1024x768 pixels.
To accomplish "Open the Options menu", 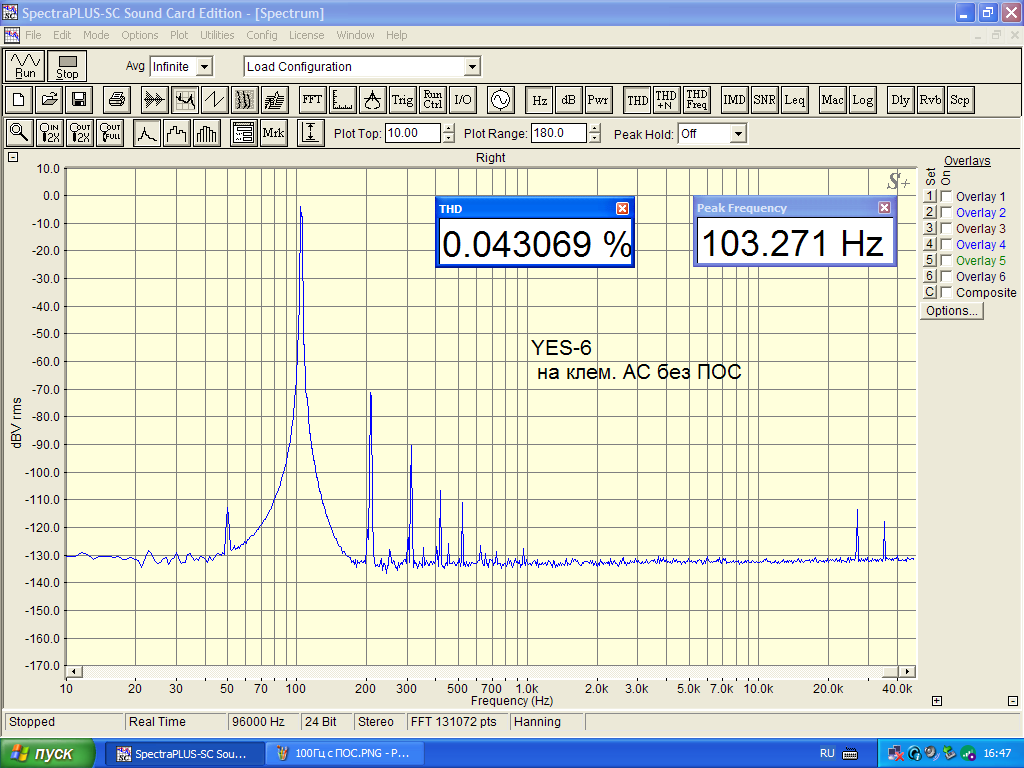I will coord(140,35).
